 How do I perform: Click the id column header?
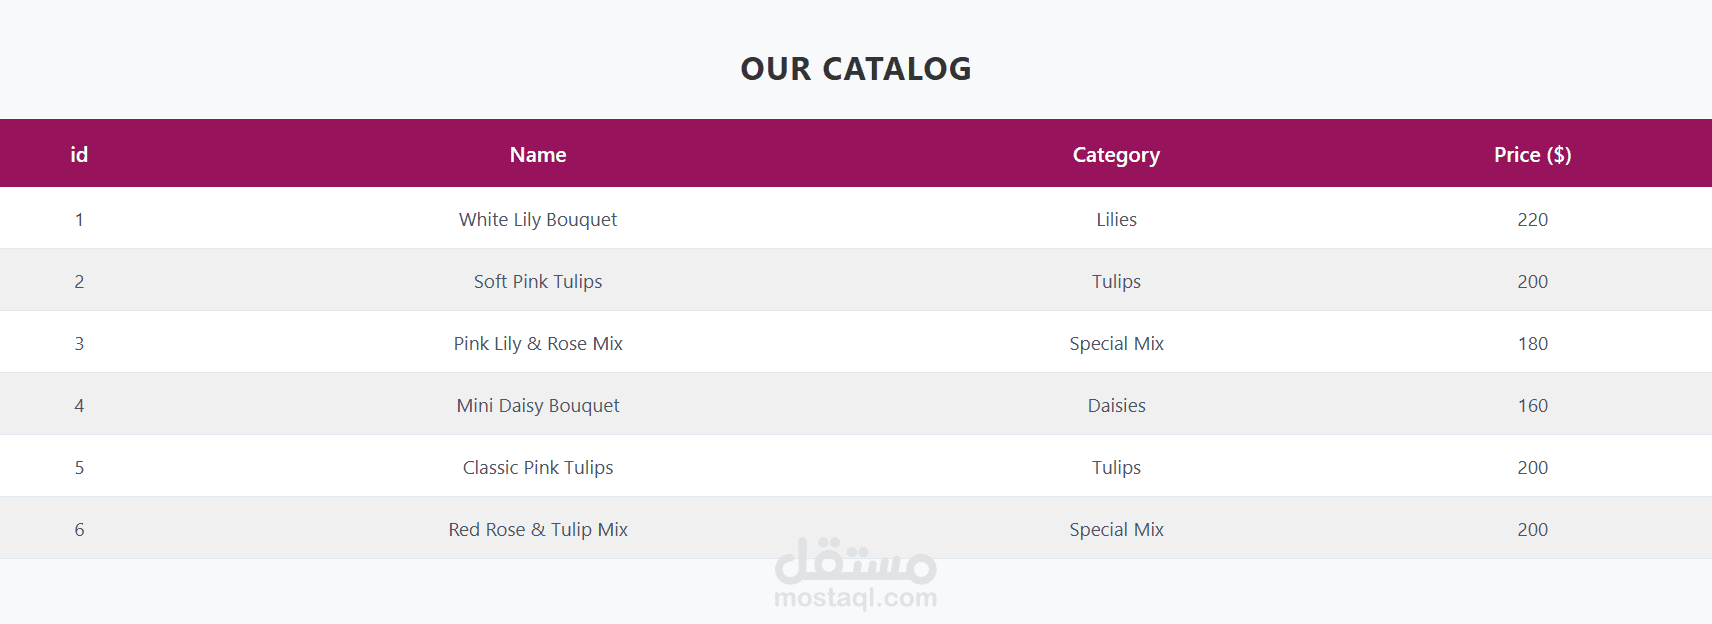tap(79, 155)
